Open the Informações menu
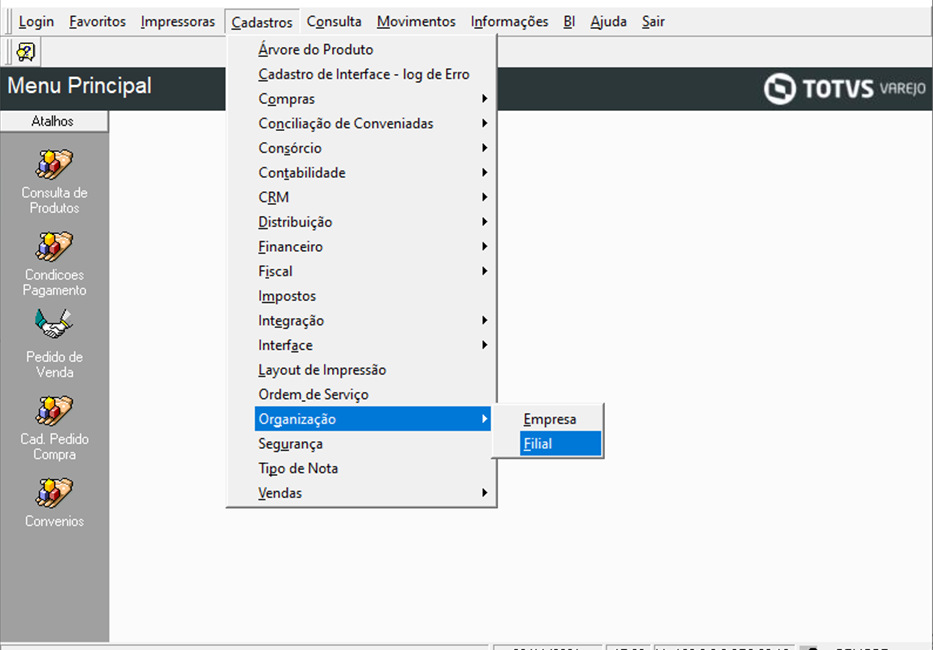Image resolution: width=933 pixels, height=650 pixels. [509, 22]
